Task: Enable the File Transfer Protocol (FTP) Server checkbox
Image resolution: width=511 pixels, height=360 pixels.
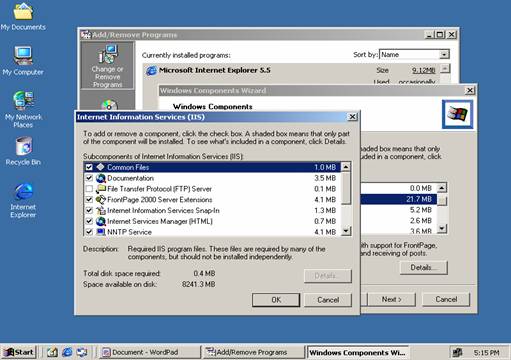Action: pos(89,189)
